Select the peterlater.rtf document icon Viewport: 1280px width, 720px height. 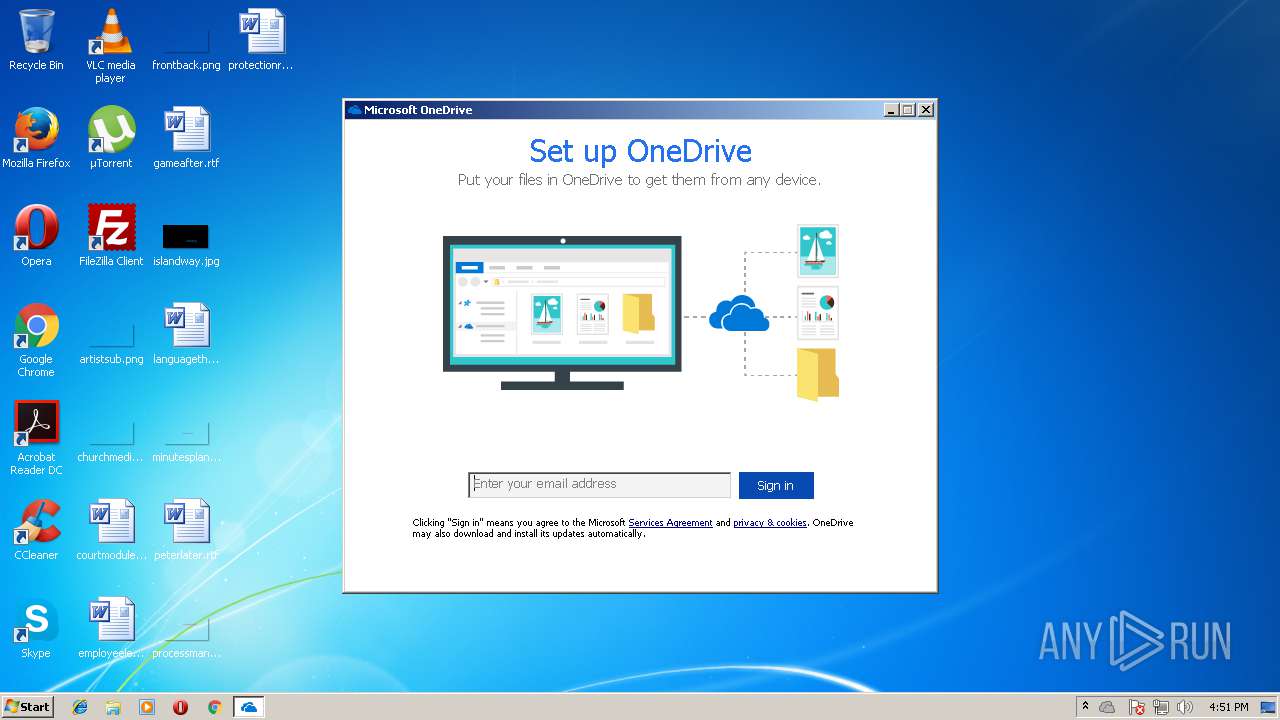click(x=186, y=530)
